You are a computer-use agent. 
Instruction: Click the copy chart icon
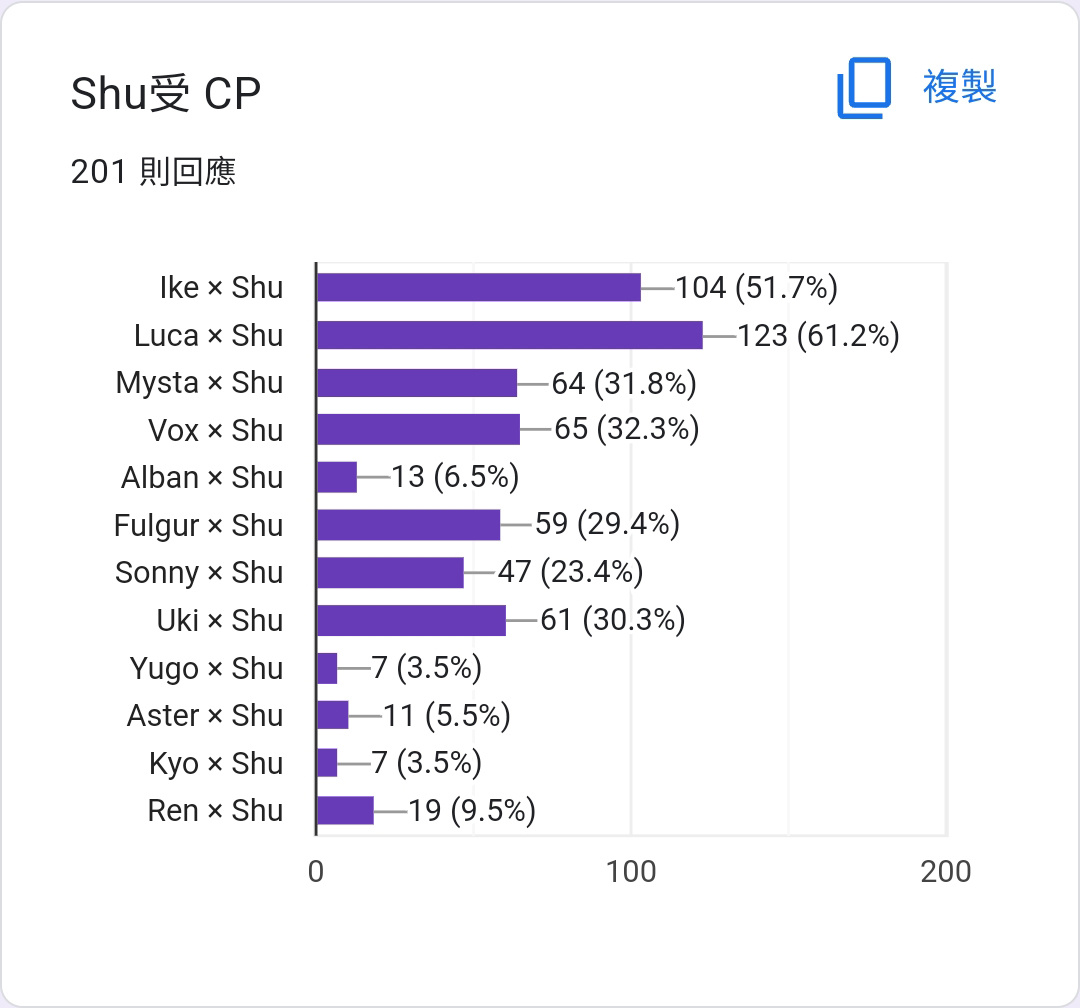pyautogui.click(x=864, y=88)
